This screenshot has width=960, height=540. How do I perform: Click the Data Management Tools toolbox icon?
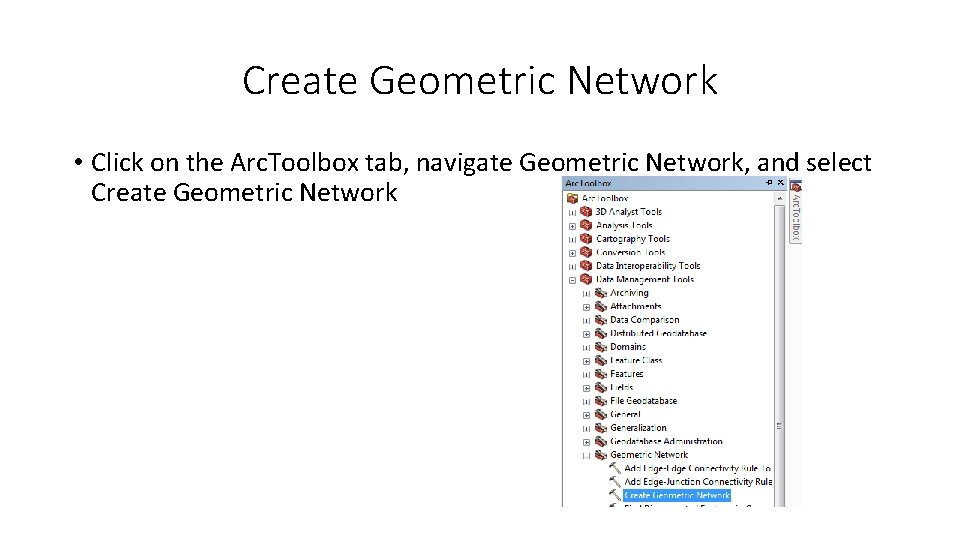[x=587, y=279]
